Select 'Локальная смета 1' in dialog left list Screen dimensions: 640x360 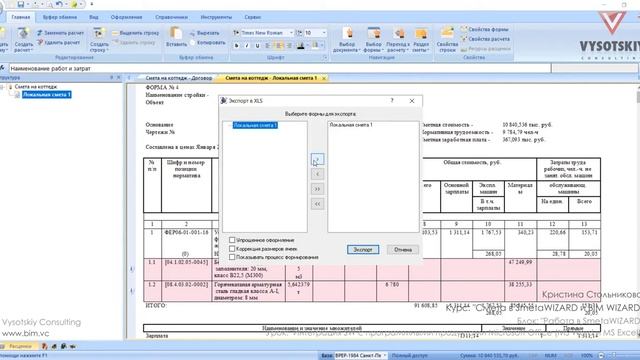pyautogui.click(x=255, y=125)
